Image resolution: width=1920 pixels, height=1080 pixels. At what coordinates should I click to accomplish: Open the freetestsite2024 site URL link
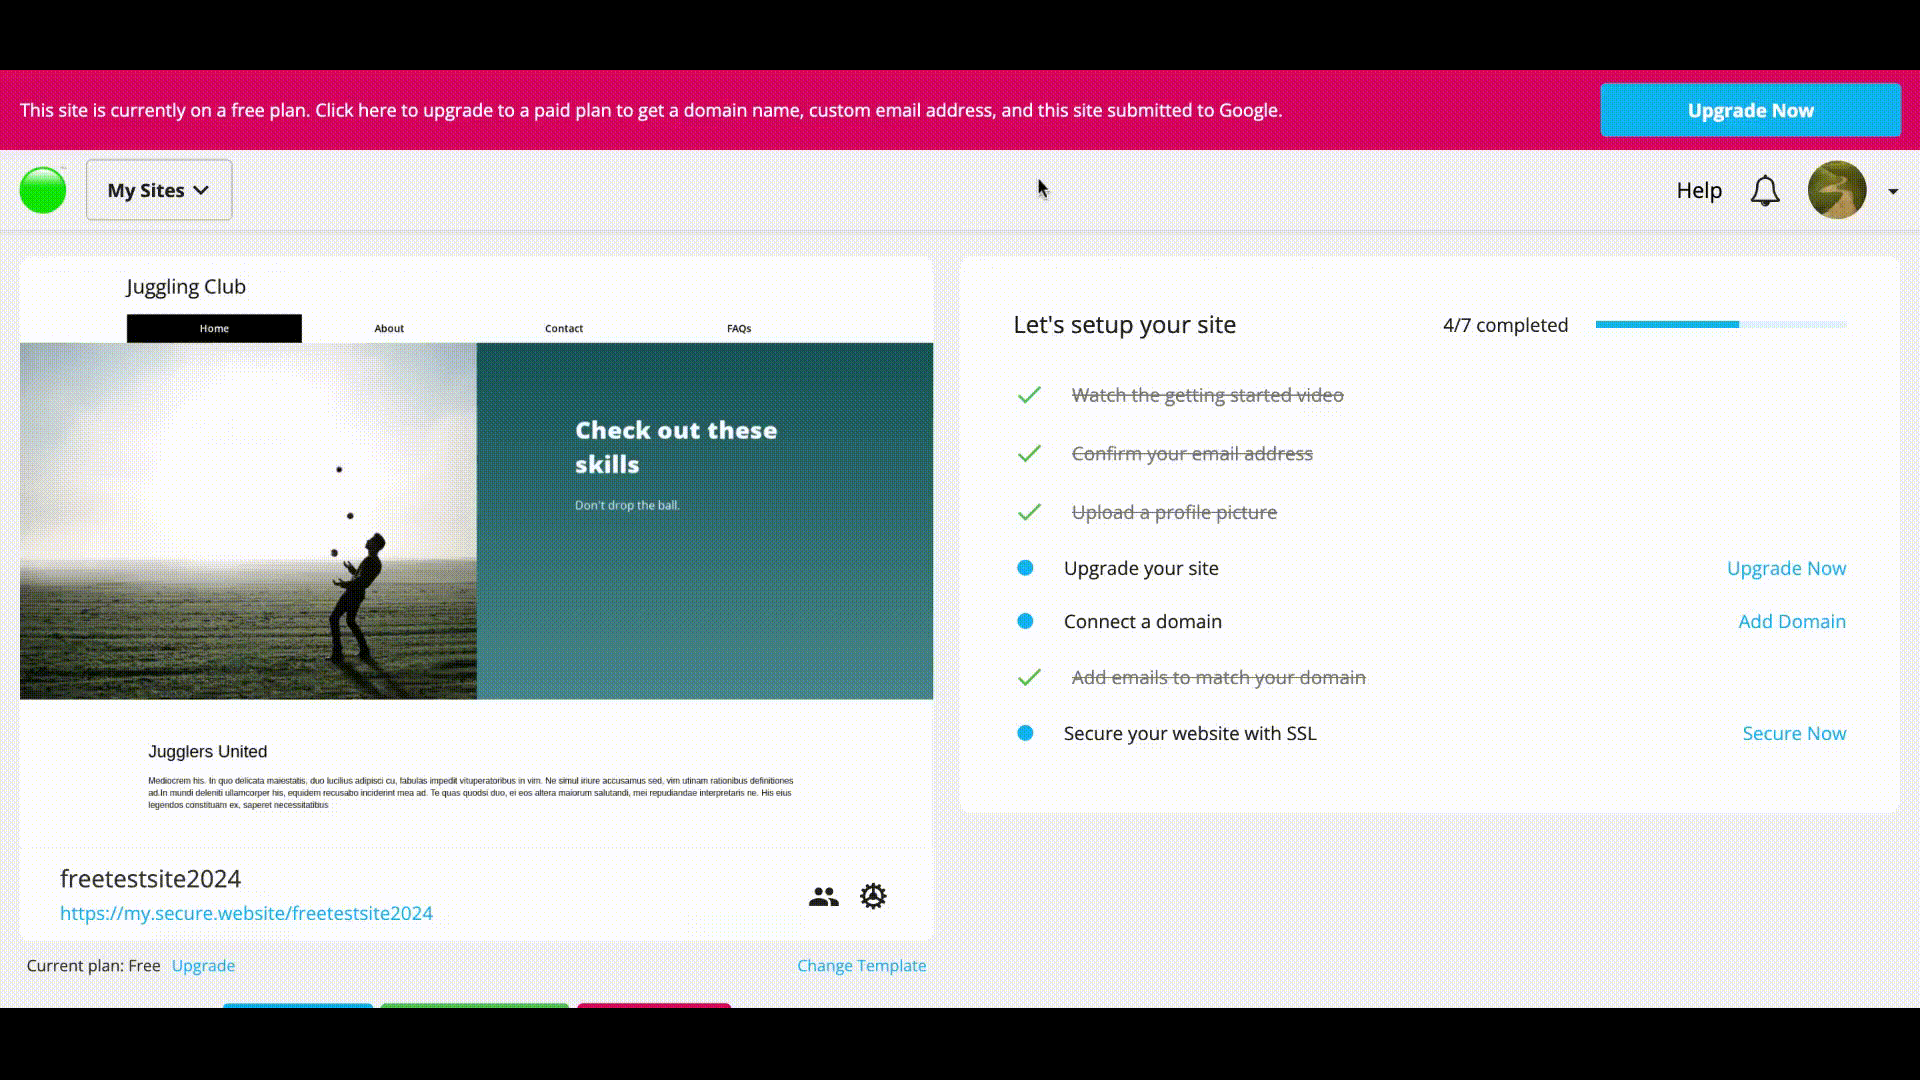tap(246, 913)
